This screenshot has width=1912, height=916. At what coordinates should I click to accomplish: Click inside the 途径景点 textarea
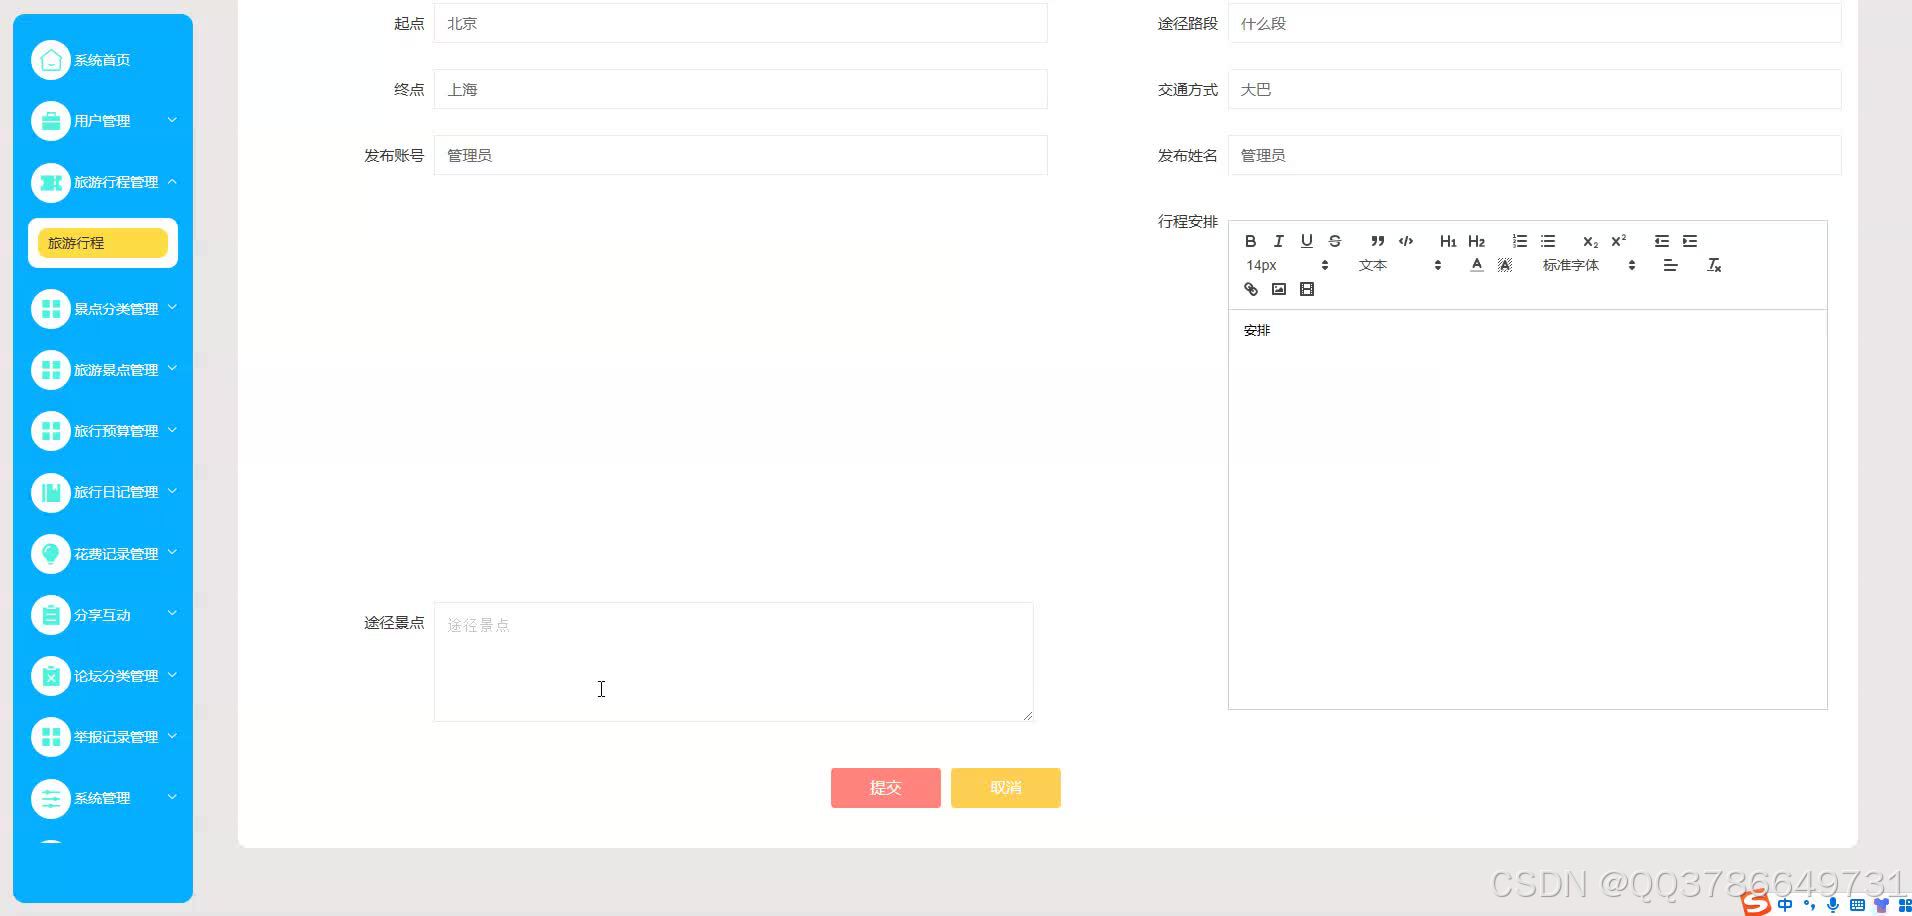[733, 662]
